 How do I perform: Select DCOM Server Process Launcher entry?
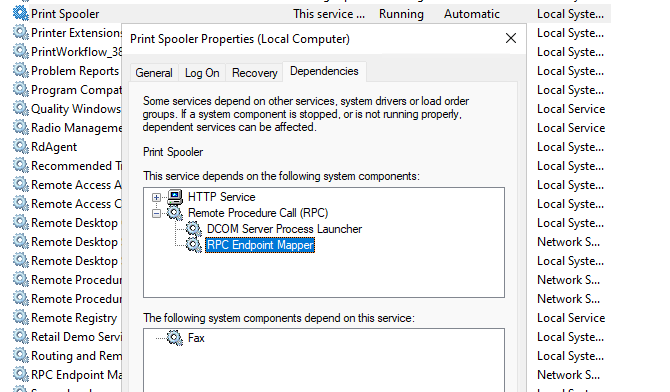[x=284, y=229]
